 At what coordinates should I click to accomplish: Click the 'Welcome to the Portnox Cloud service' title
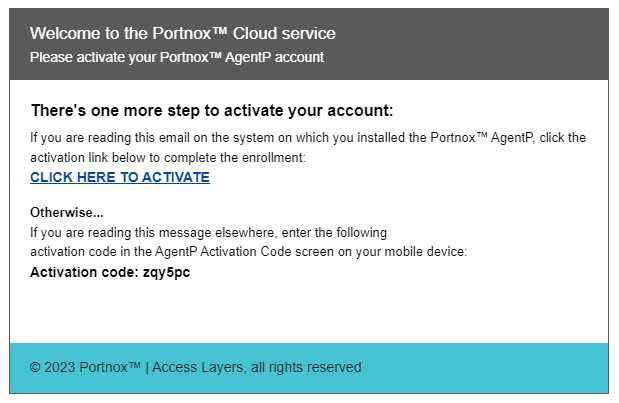pos(182,34)
